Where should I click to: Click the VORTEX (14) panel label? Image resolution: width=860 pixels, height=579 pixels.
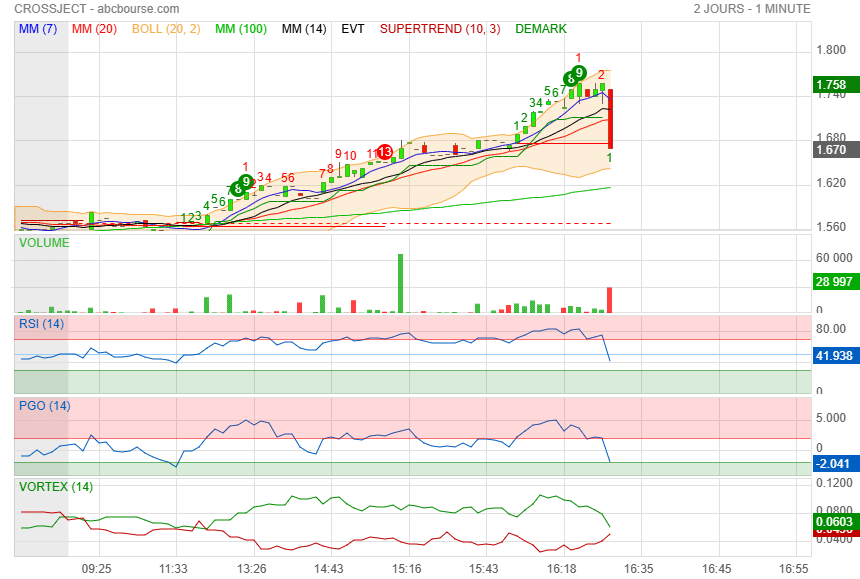point(56,487)
